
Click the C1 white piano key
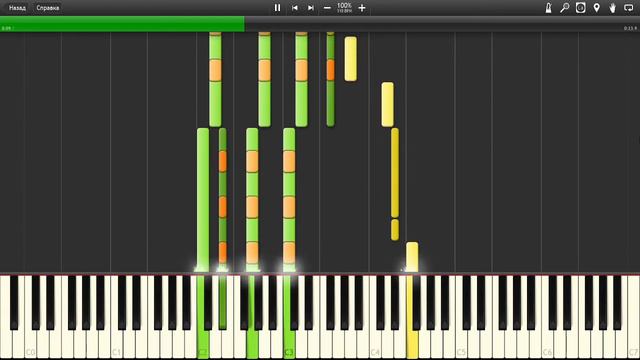117,343
